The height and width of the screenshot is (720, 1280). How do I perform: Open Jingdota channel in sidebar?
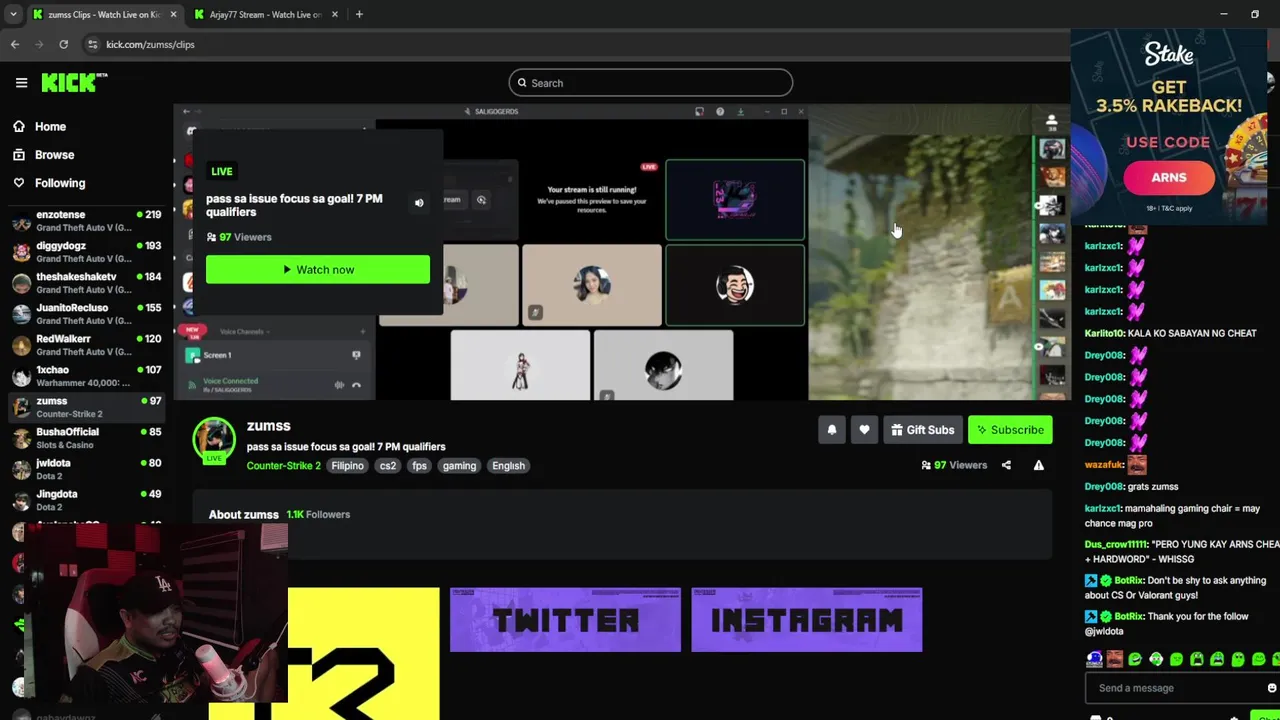point(86,500)
